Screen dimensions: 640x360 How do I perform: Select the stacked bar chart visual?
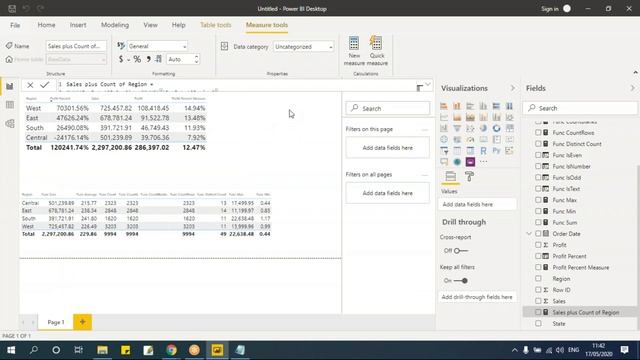444,106
